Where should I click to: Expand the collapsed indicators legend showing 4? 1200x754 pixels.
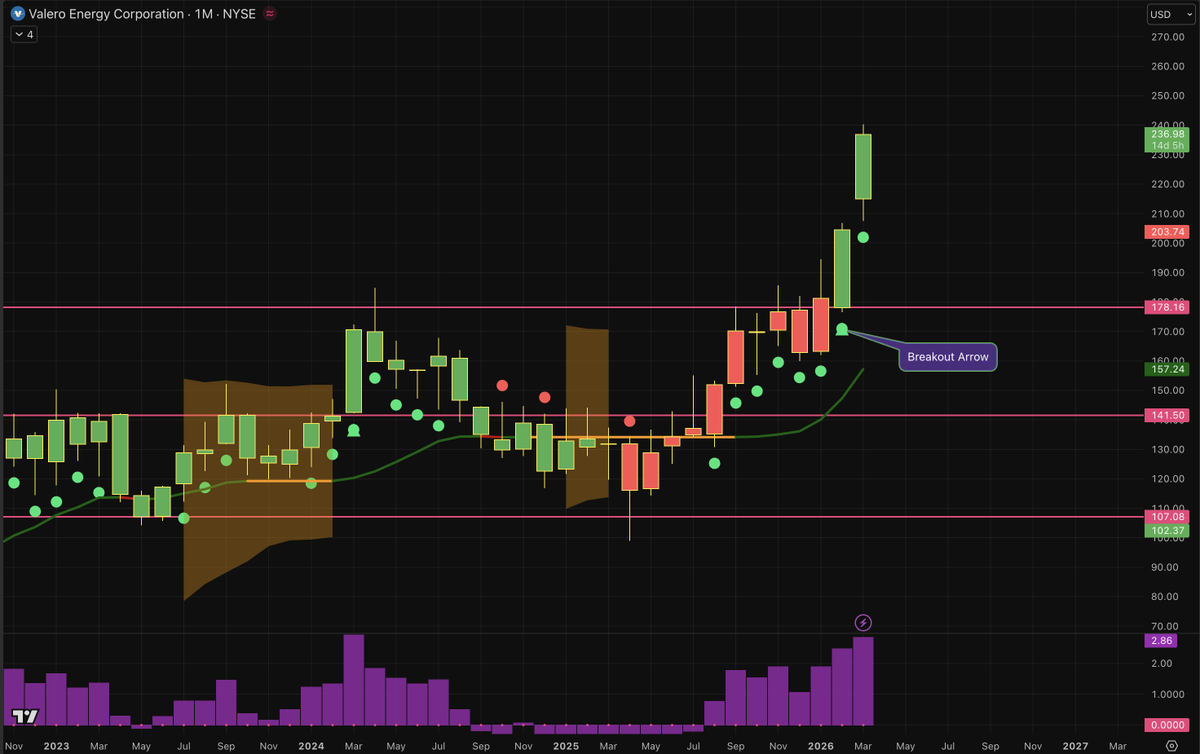point(24,34)
